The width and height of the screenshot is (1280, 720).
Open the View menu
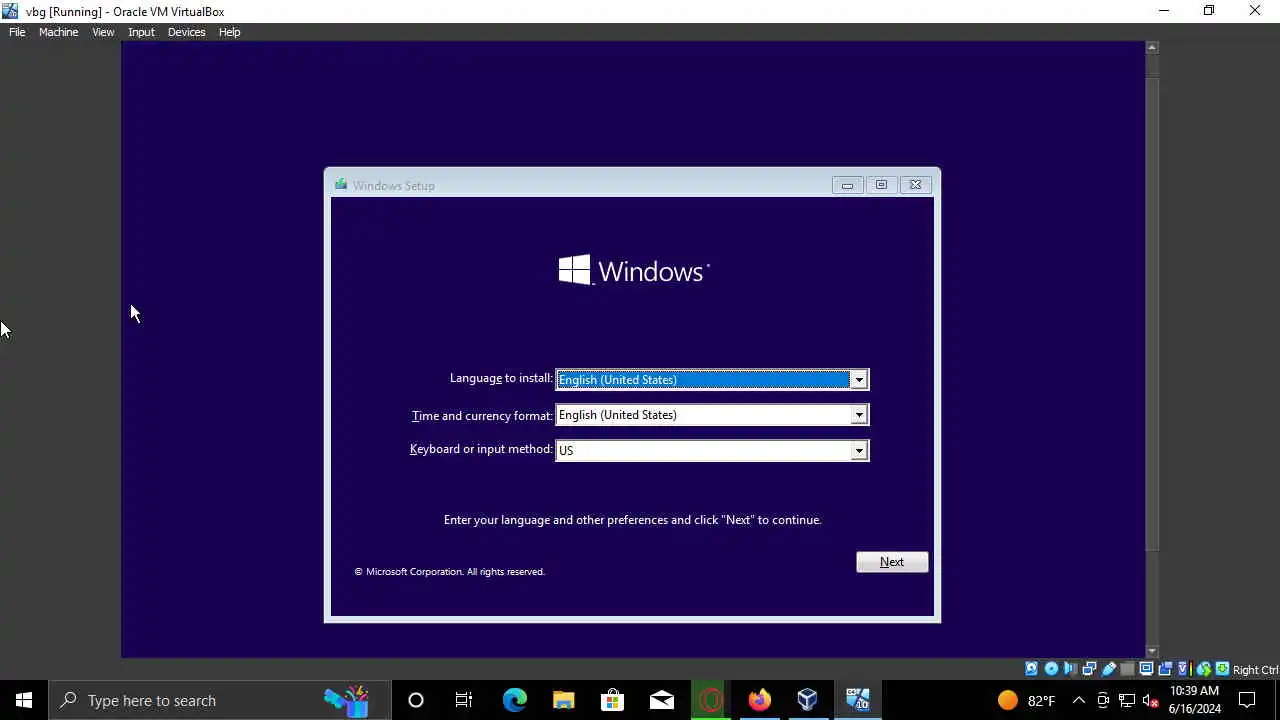[103, 32]
